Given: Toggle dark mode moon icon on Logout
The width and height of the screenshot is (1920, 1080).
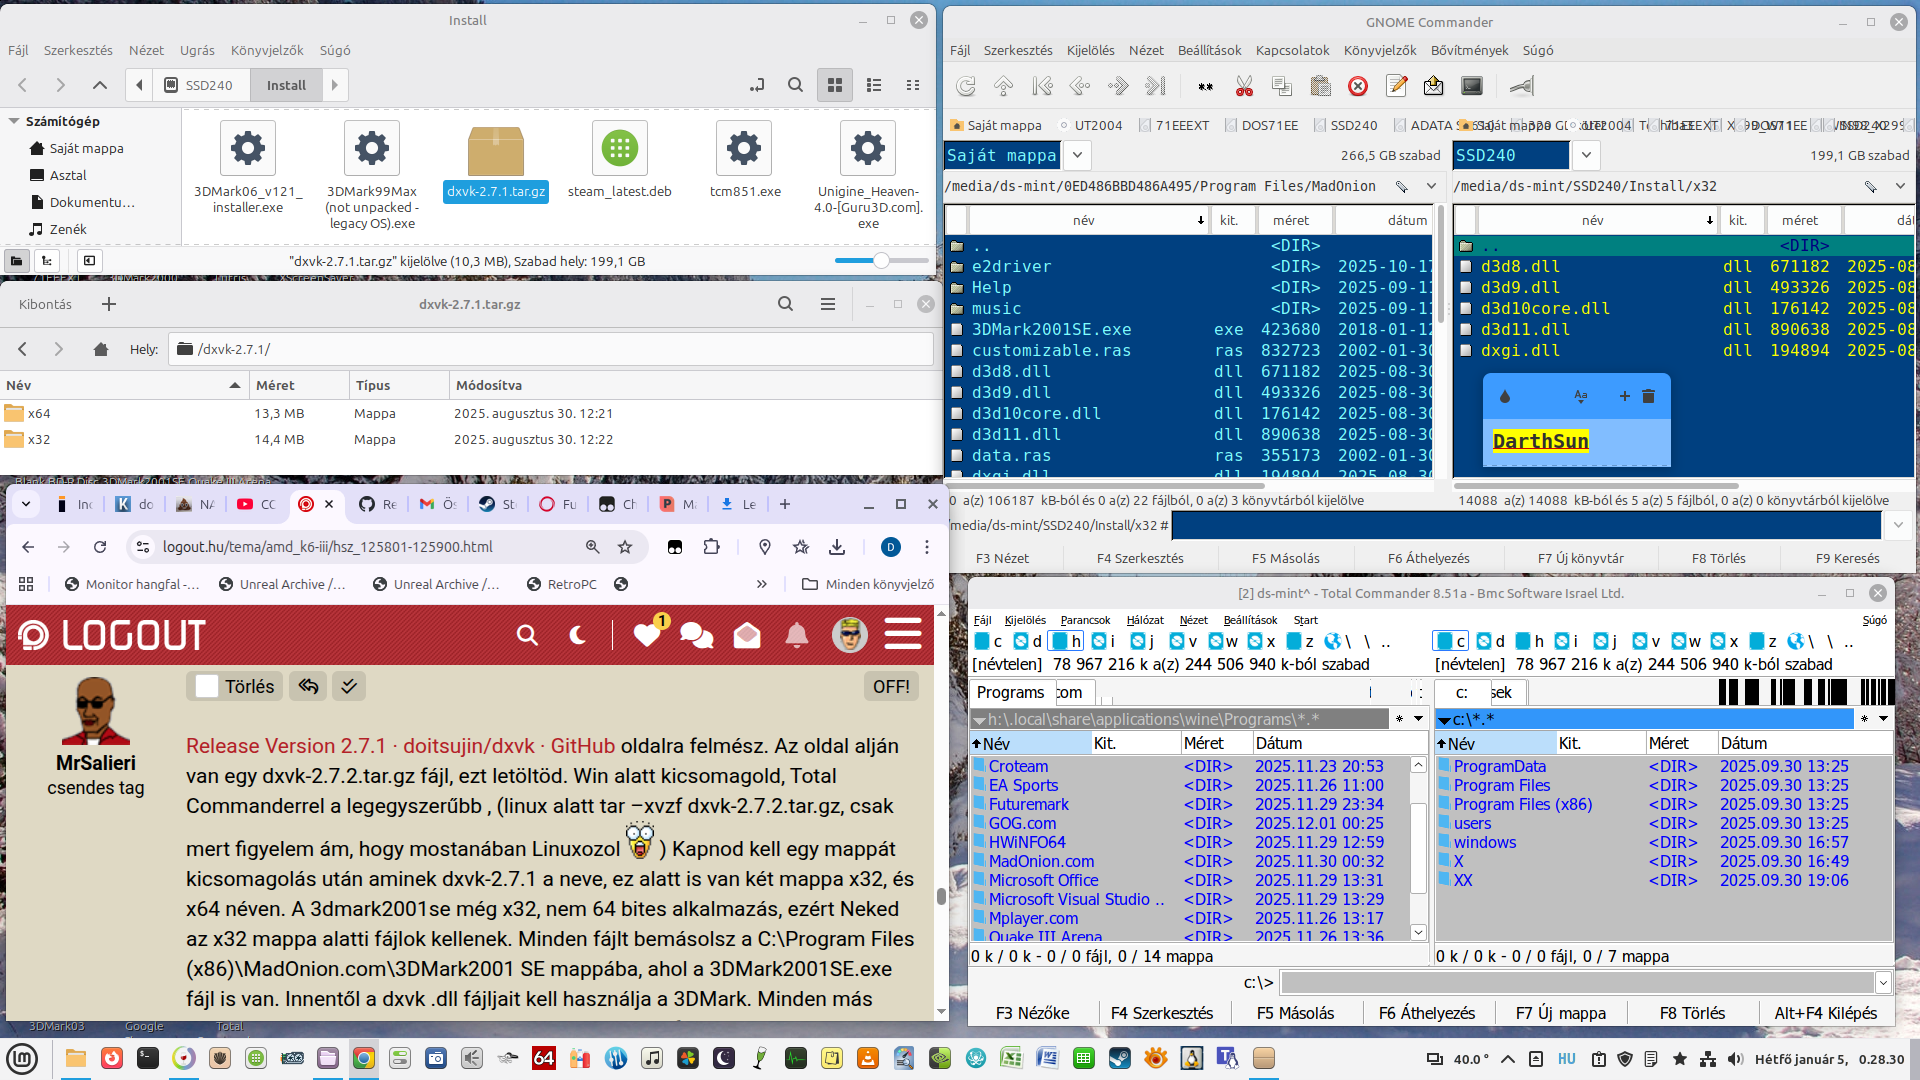Looking at the screenshot, I should [x=577, y=635].
